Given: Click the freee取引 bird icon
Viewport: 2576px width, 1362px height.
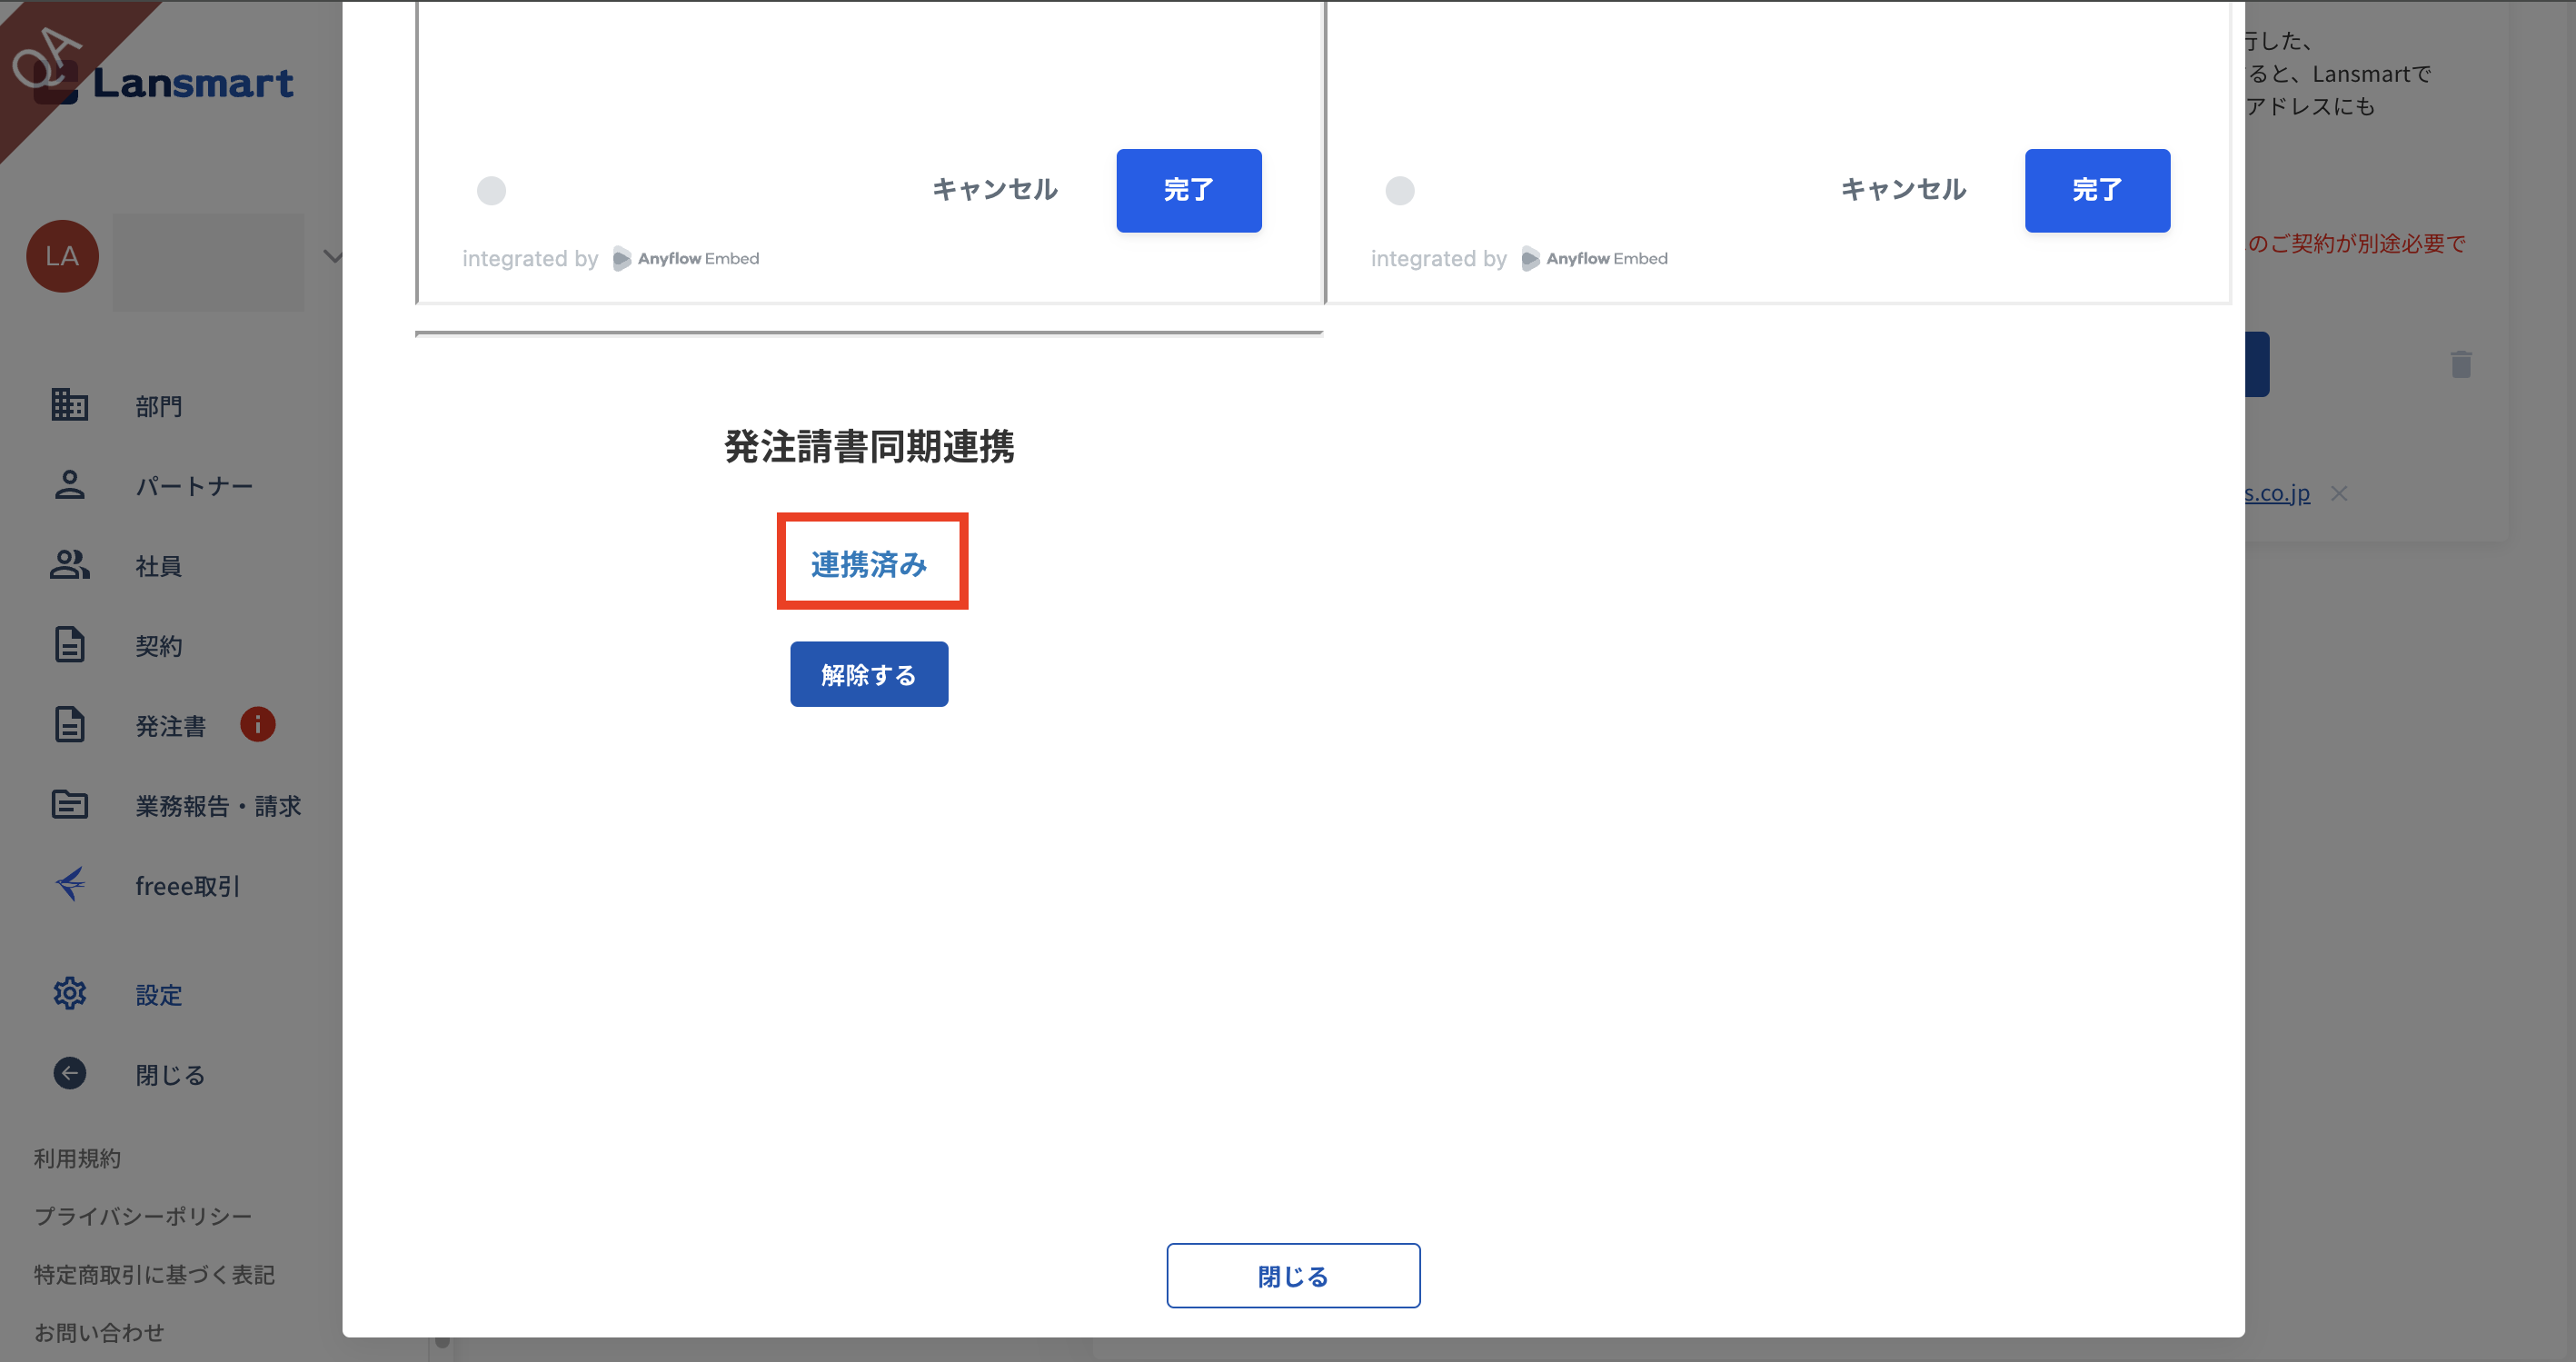Looking at the screenshot, I should point(69,884).
